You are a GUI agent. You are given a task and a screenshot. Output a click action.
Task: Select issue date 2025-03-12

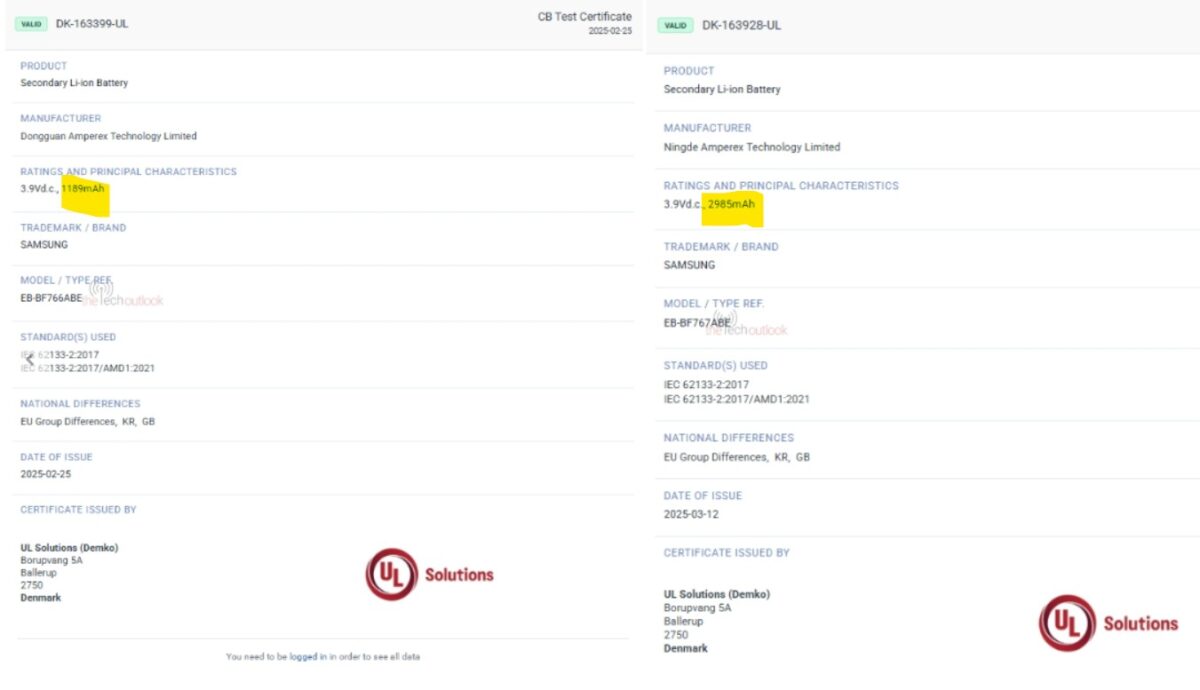click(x=691, y=514)
